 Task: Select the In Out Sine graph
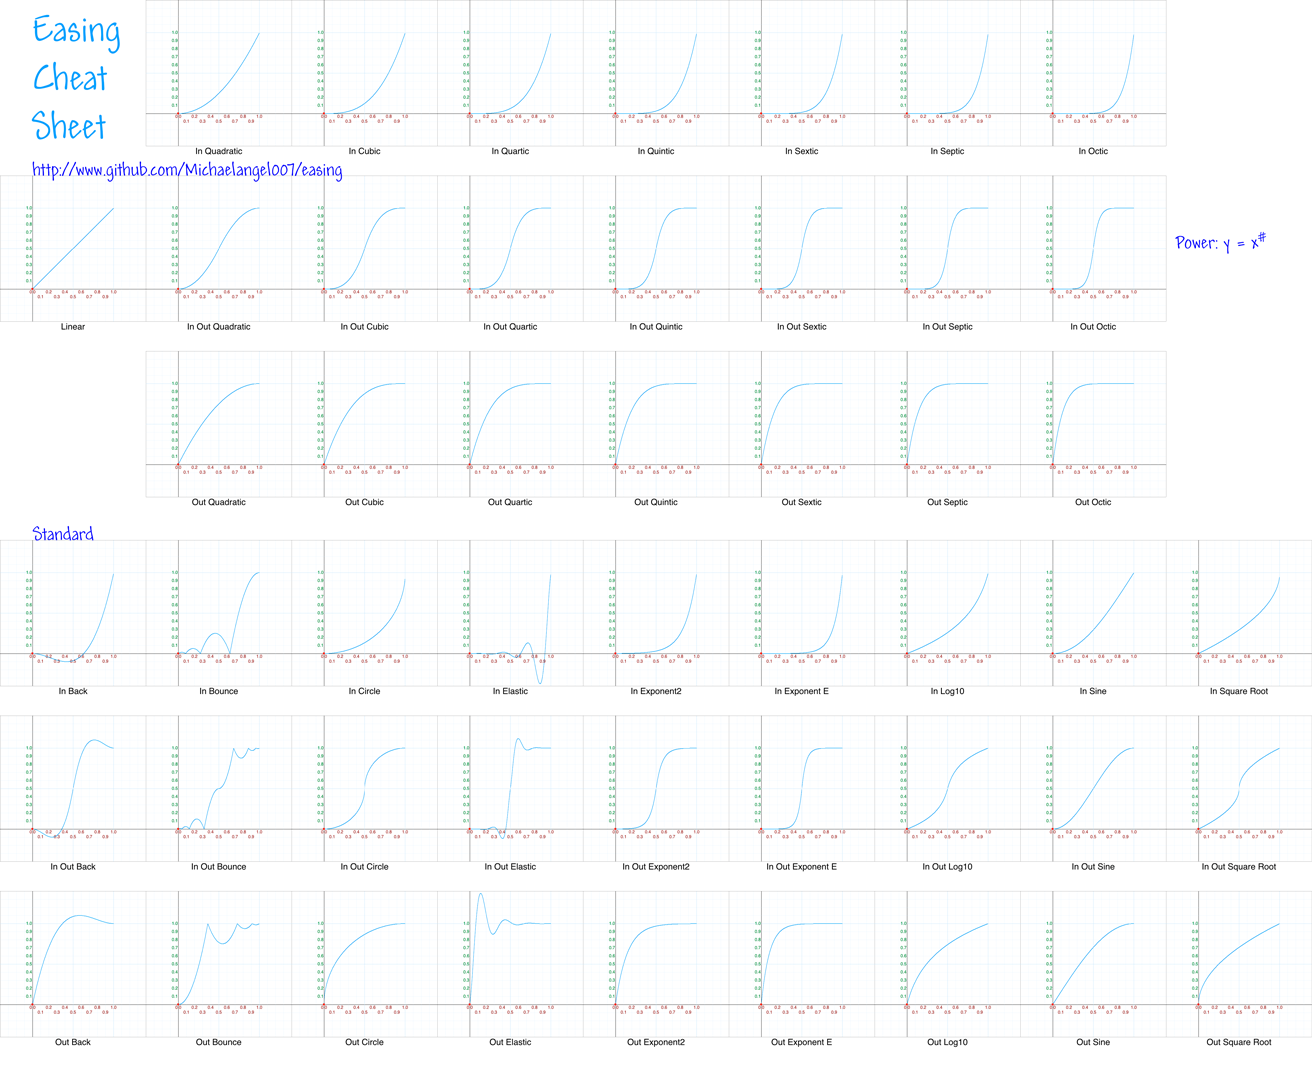click(x=1093, y=789)
